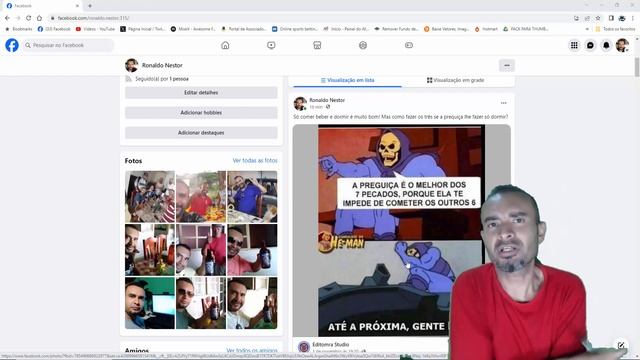Open the Groups icon
Screen dimensions: 640x360
363,45
